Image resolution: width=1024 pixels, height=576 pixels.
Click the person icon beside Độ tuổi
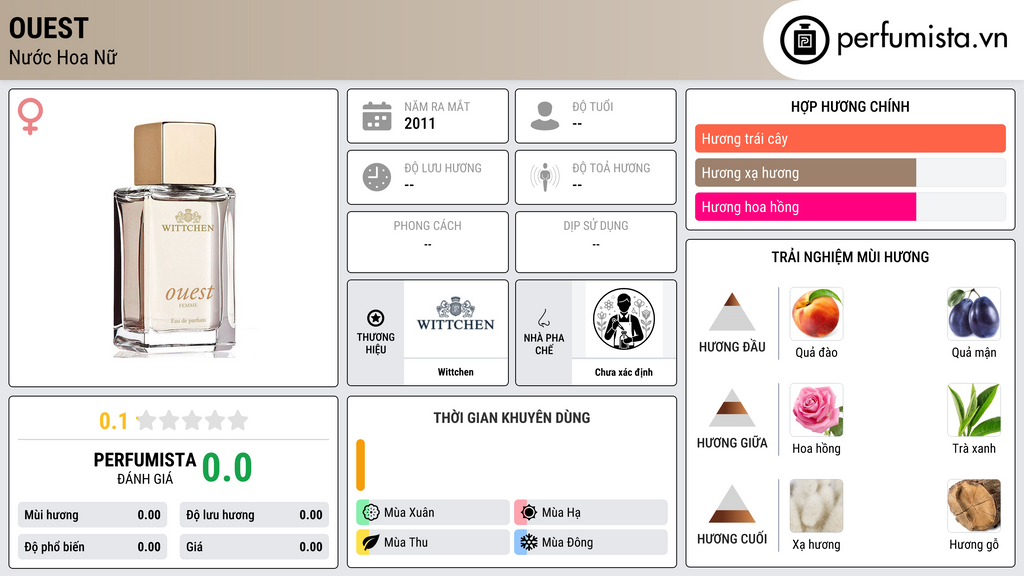(545, 116)
